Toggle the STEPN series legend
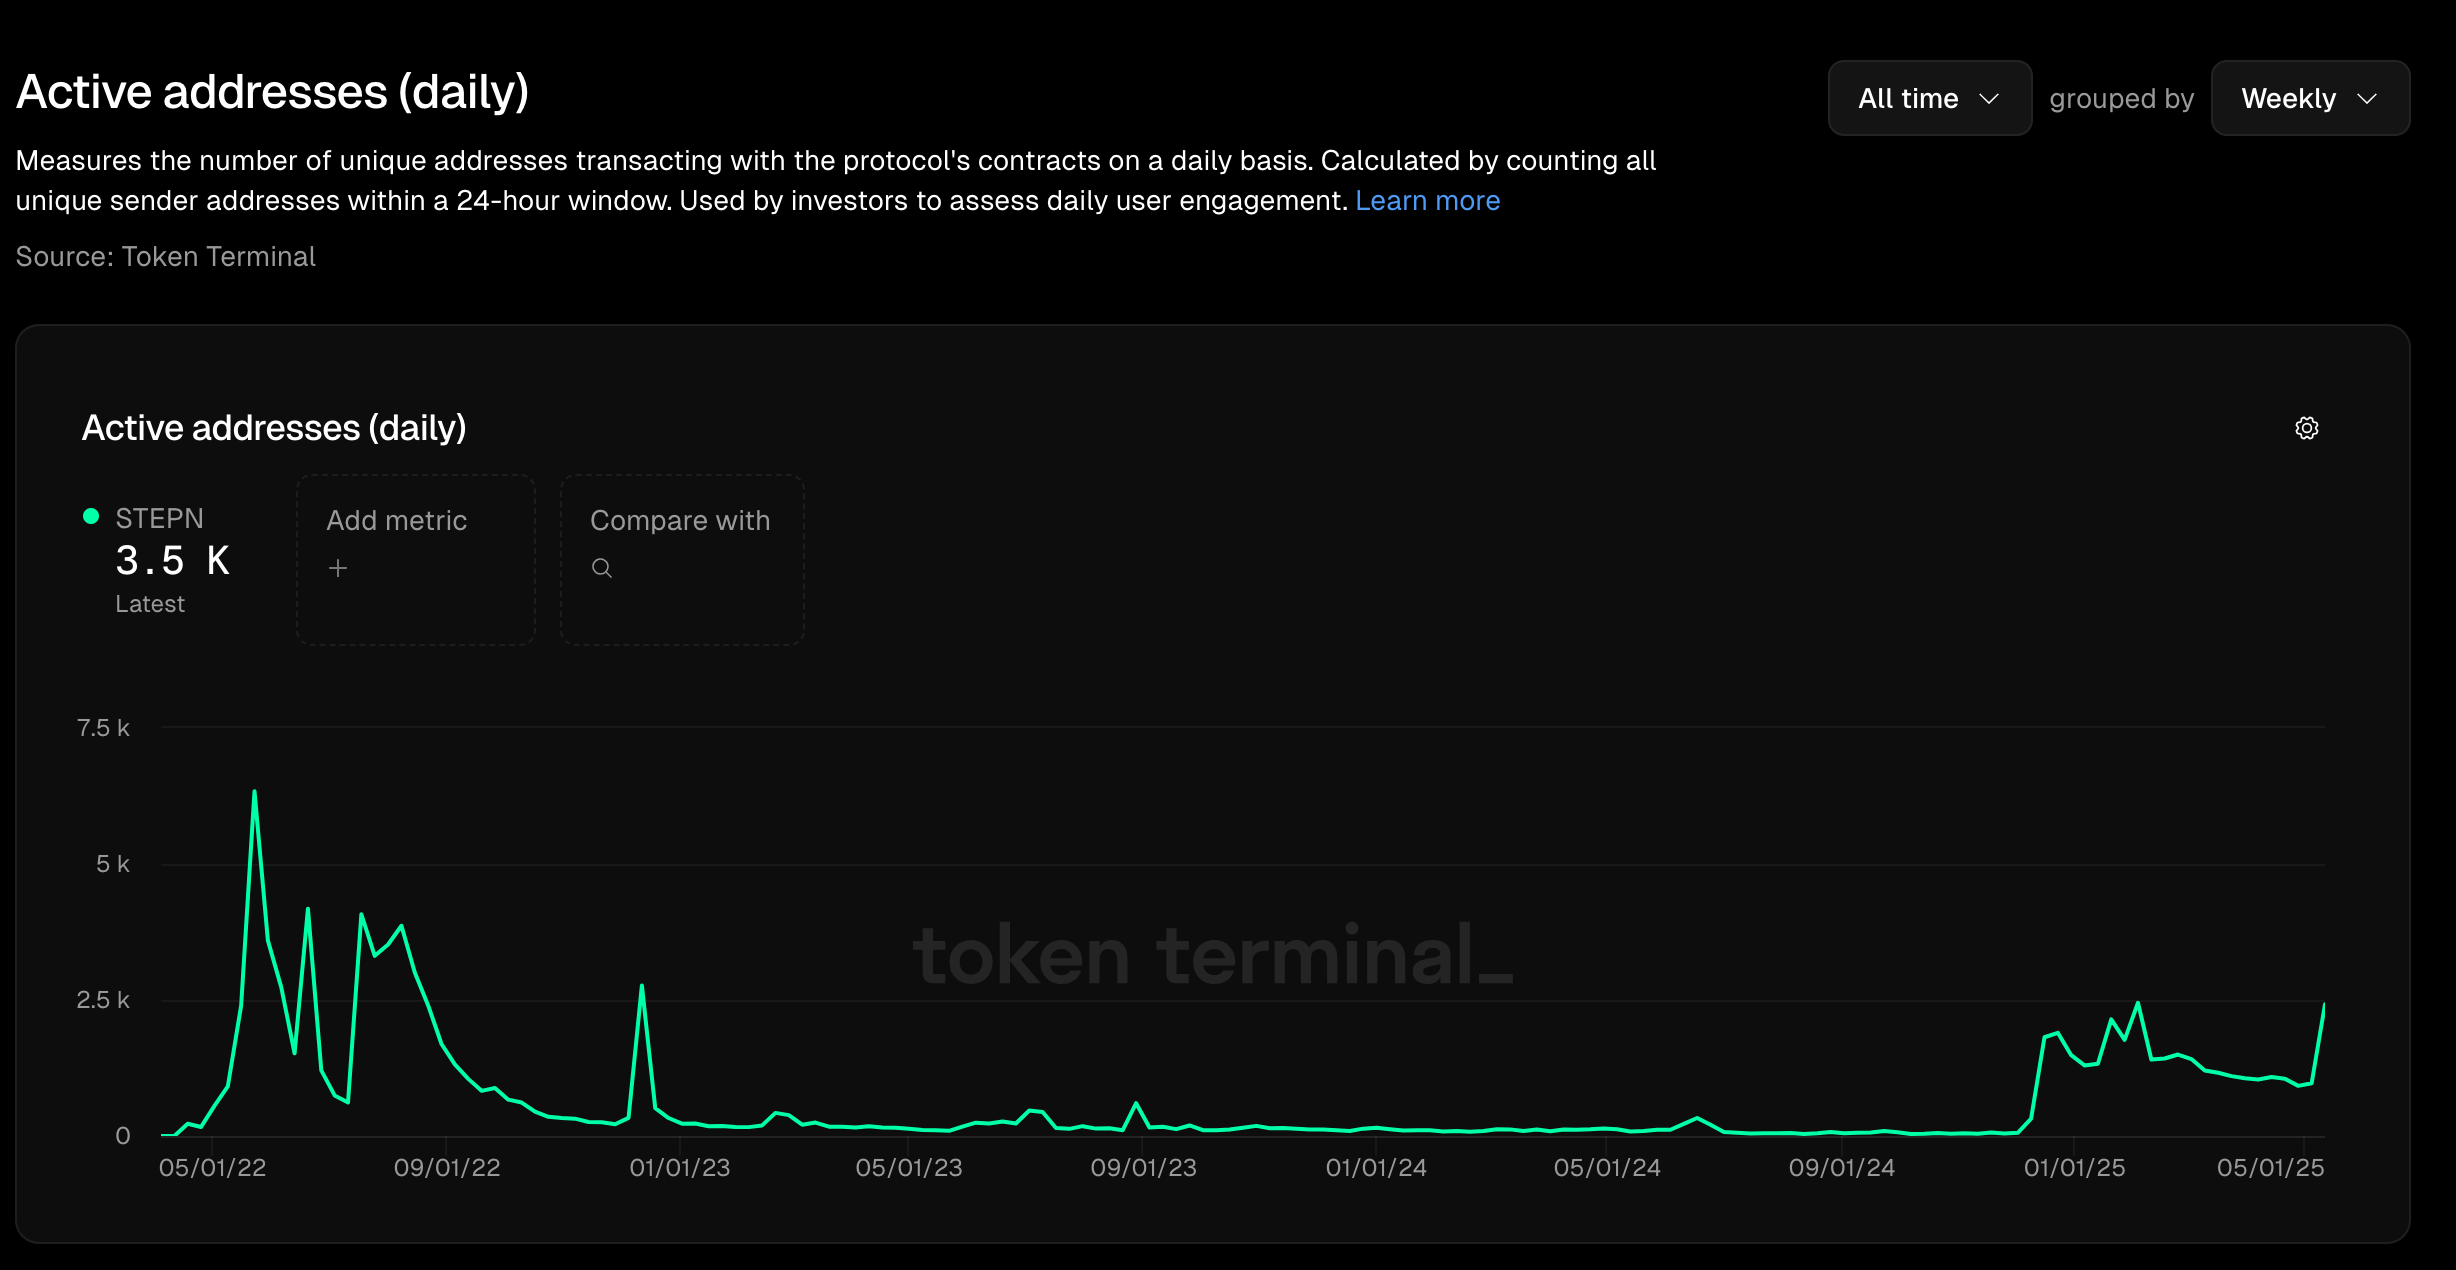 [159, 518]
